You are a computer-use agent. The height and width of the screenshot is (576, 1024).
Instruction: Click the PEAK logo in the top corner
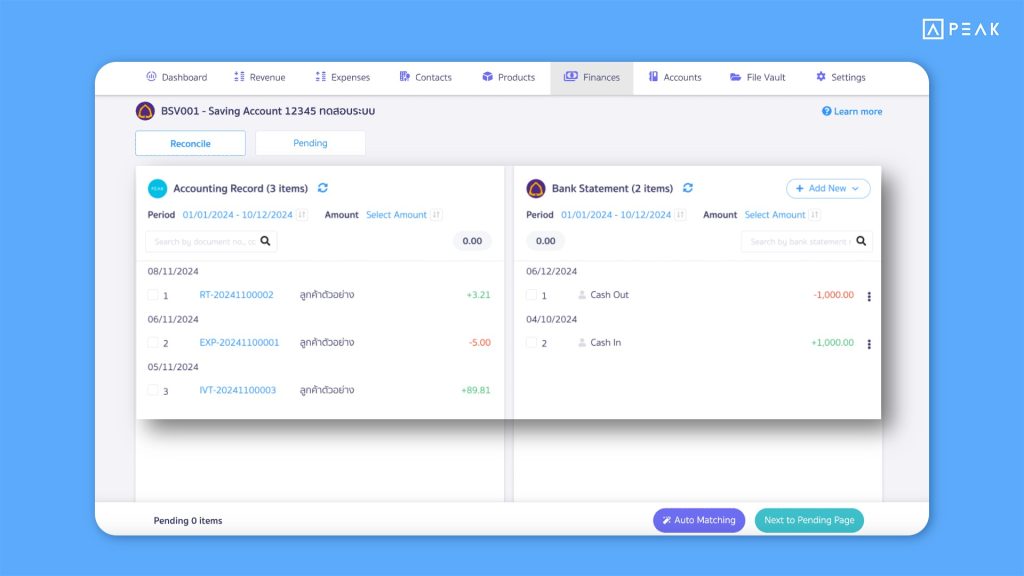click(960, 29)
